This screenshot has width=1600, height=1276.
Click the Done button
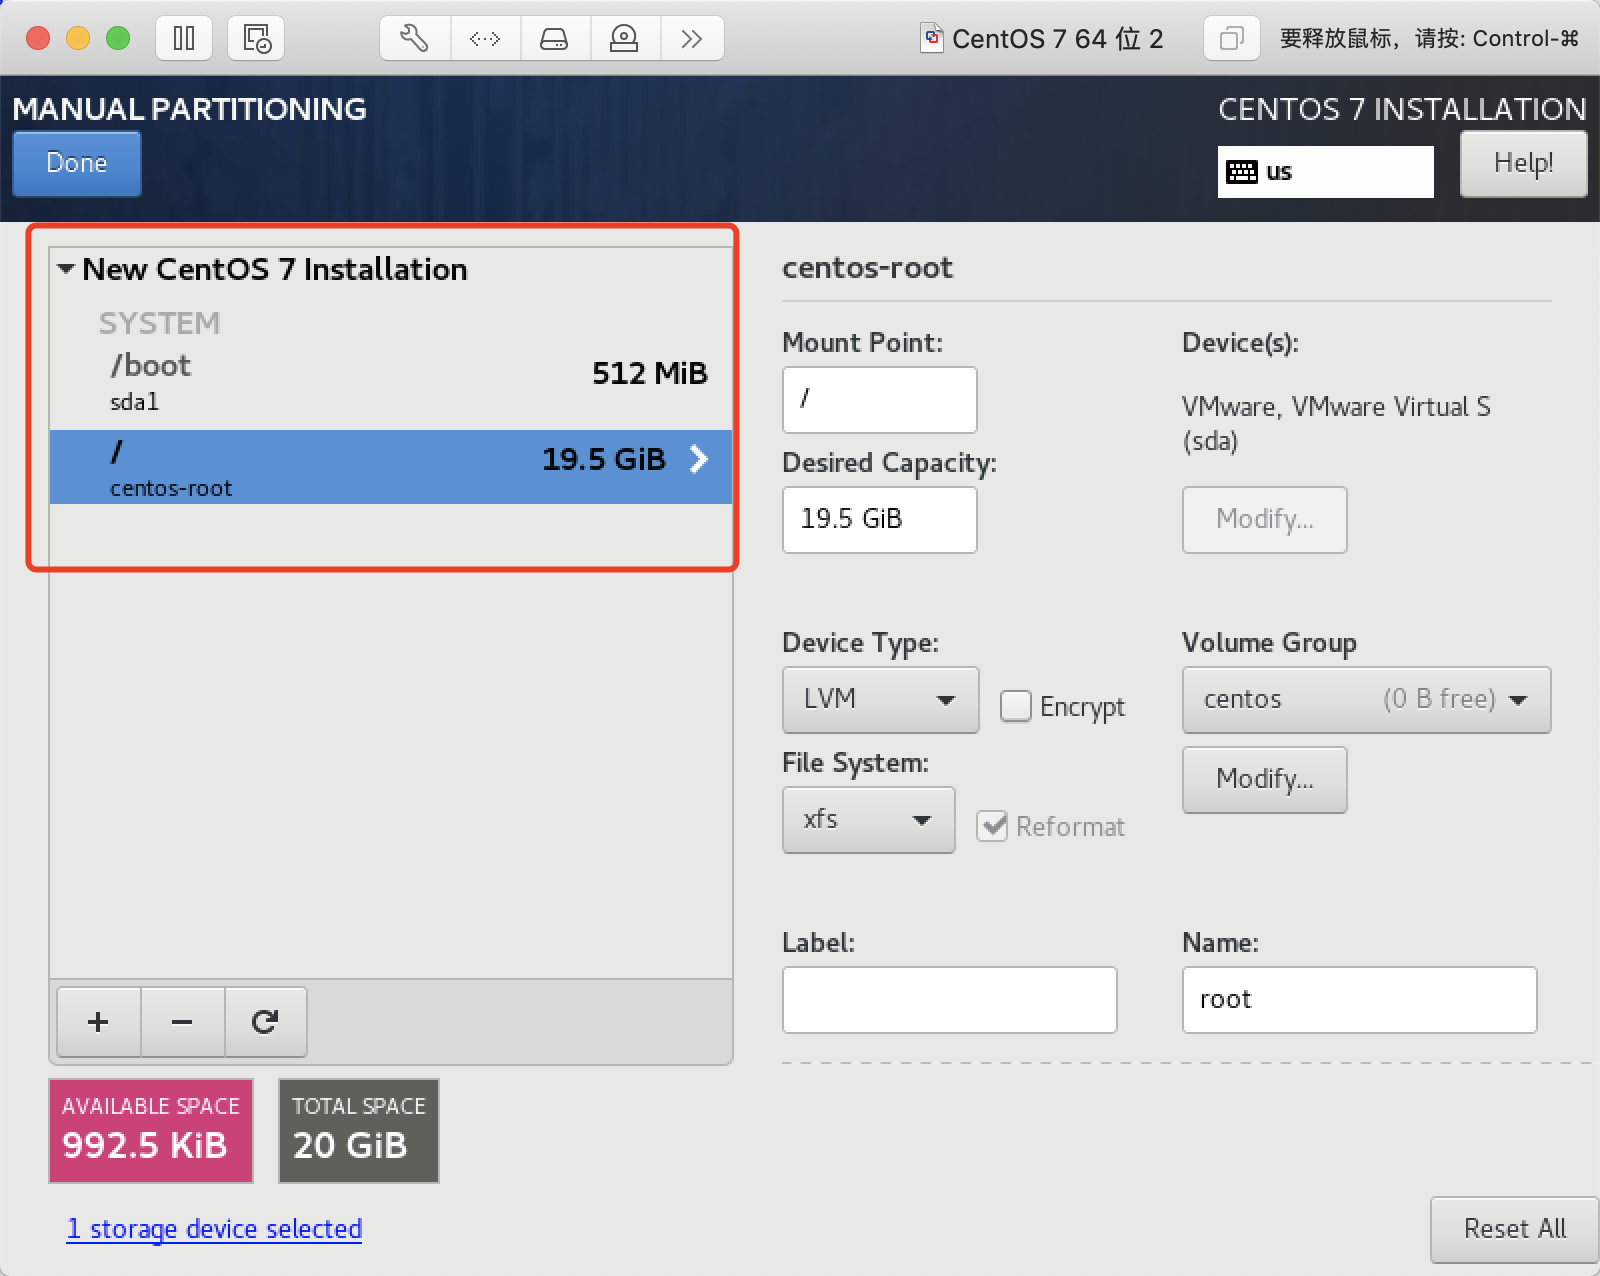click(x=77, y=164)
